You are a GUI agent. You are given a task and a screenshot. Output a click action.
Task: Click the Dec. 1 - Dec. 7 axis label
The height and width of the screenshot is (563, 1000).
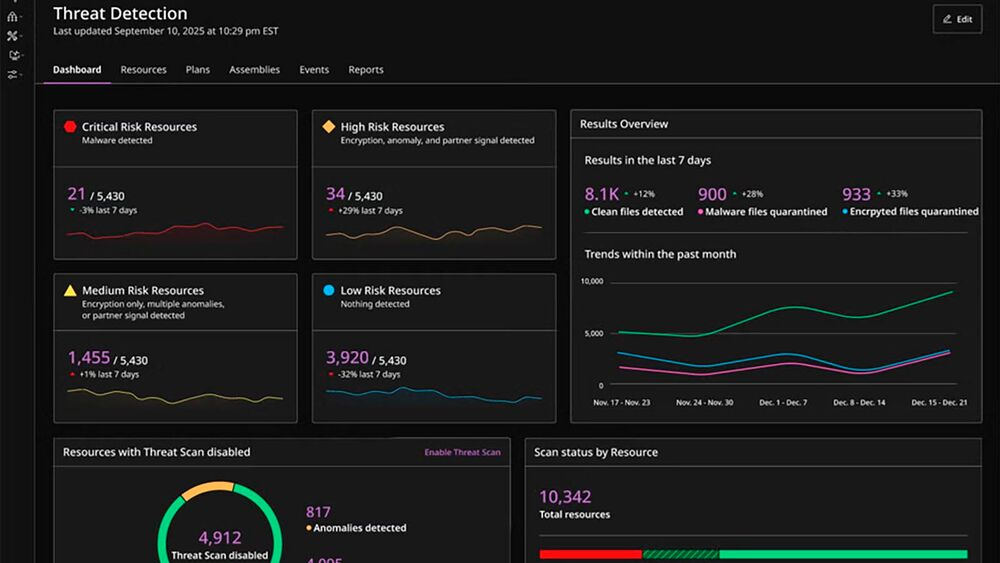tap(783, 402)
